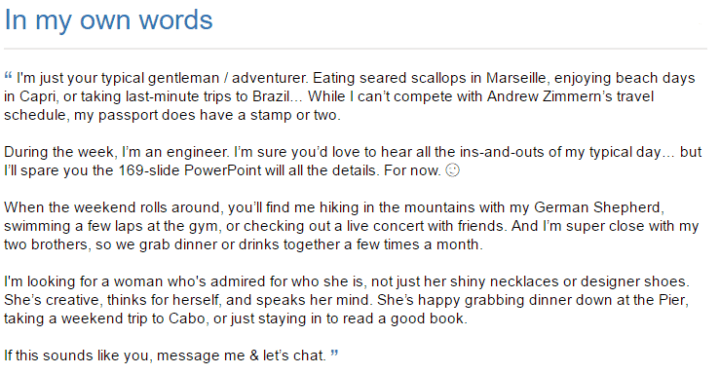Click the opening blue quotation mark
This screenshot has width=720, height=374.
tap(8, 75)
